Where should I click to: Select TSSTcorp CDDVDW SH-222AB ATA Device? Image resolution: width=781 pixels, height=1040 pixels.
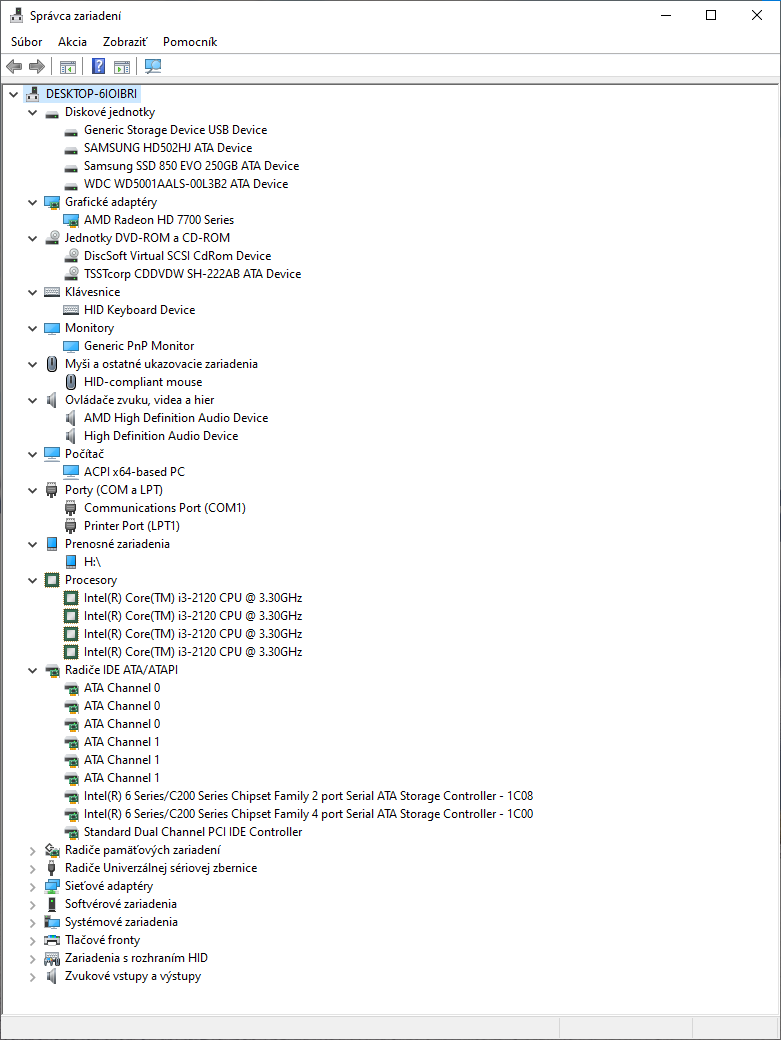(192, 274)
